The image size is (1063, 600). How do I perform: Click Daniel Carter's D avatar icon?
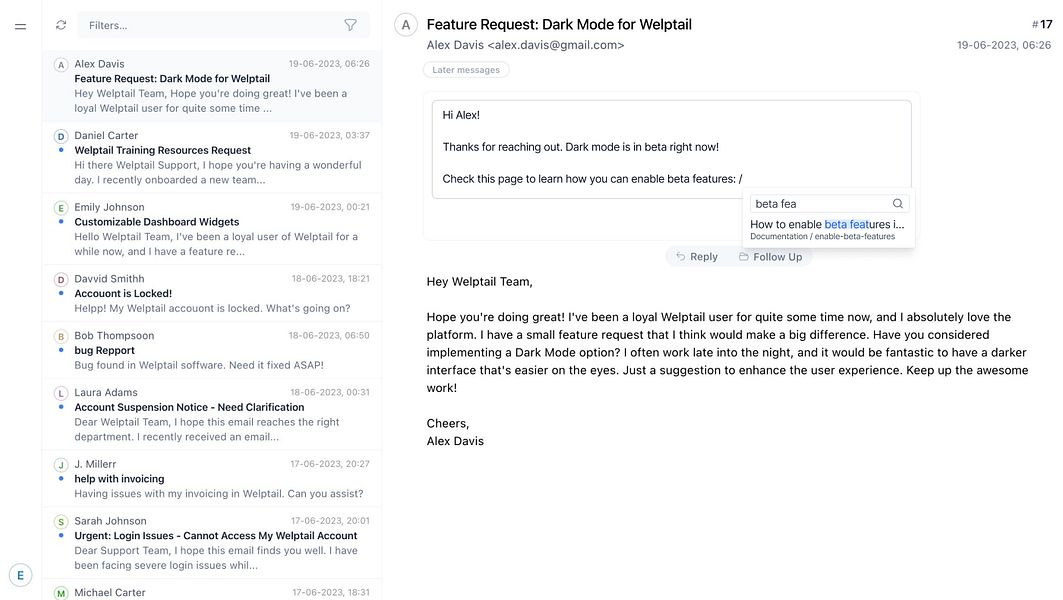click(61, 136)
